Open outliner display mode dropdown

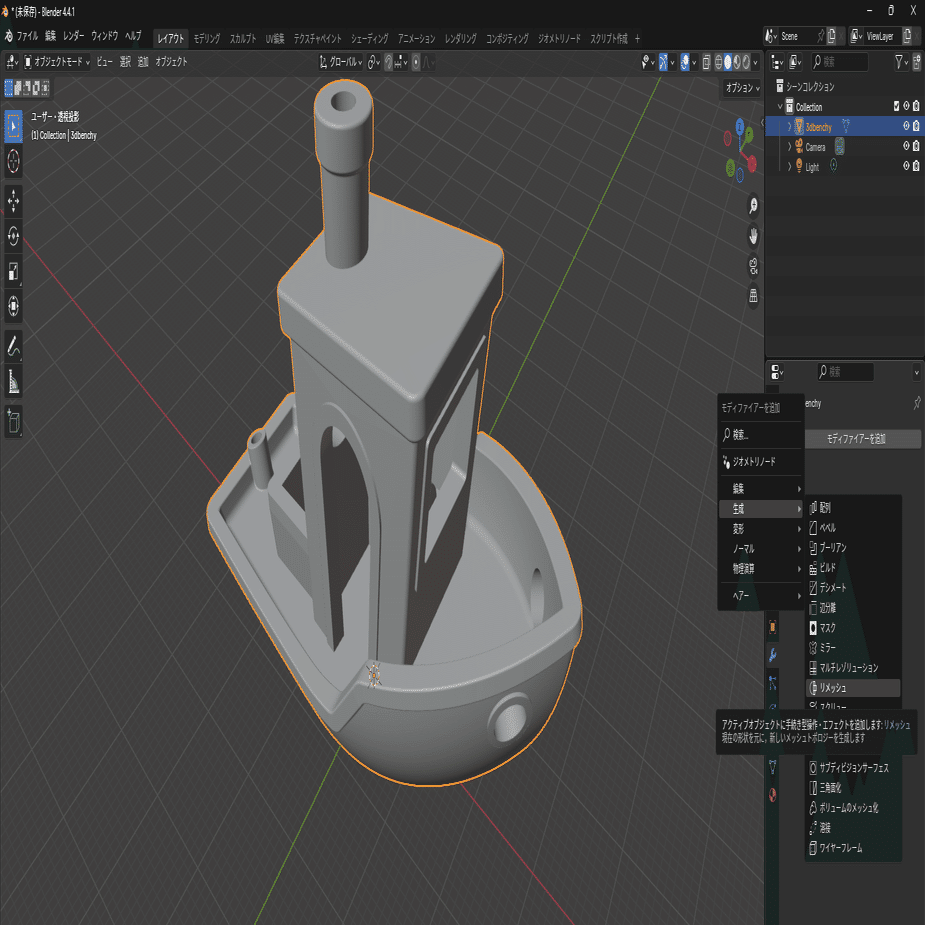(x=796, y=61)
